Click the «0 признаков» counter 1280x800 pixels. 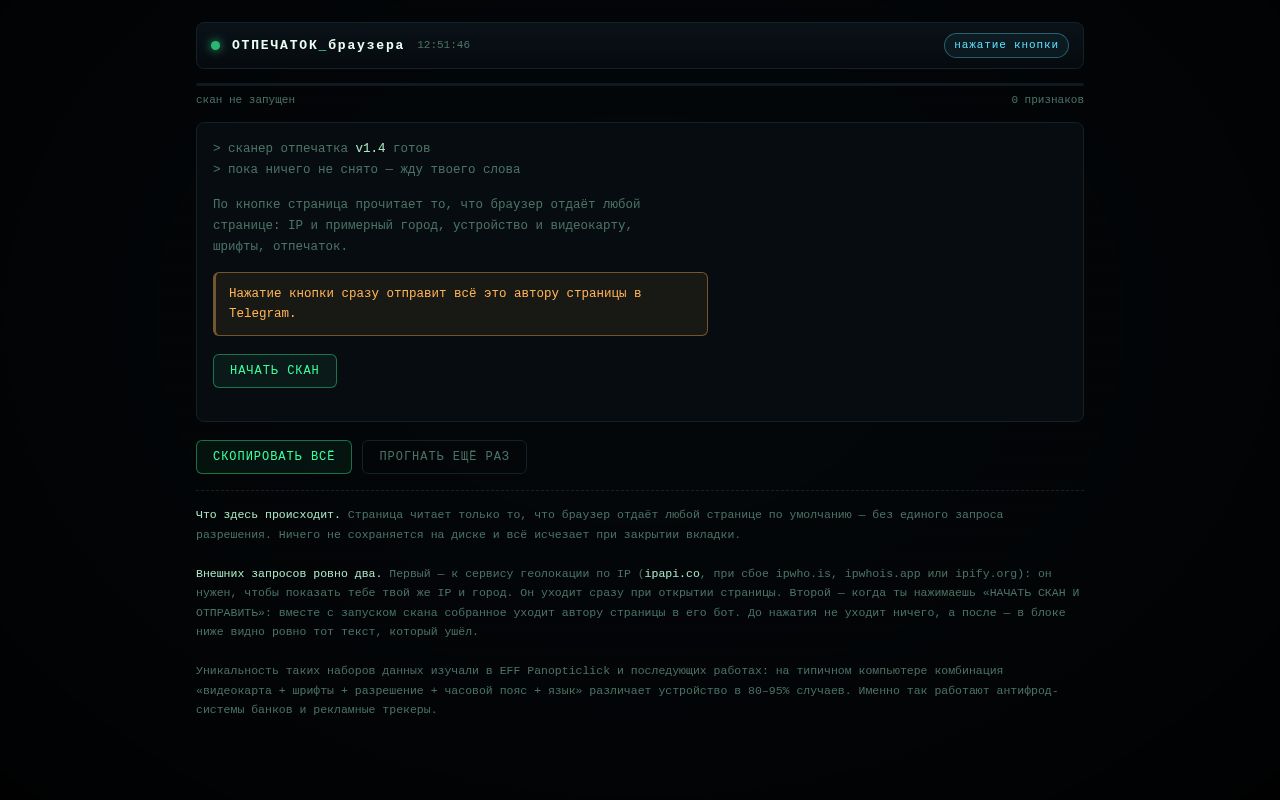(1047, 100)
